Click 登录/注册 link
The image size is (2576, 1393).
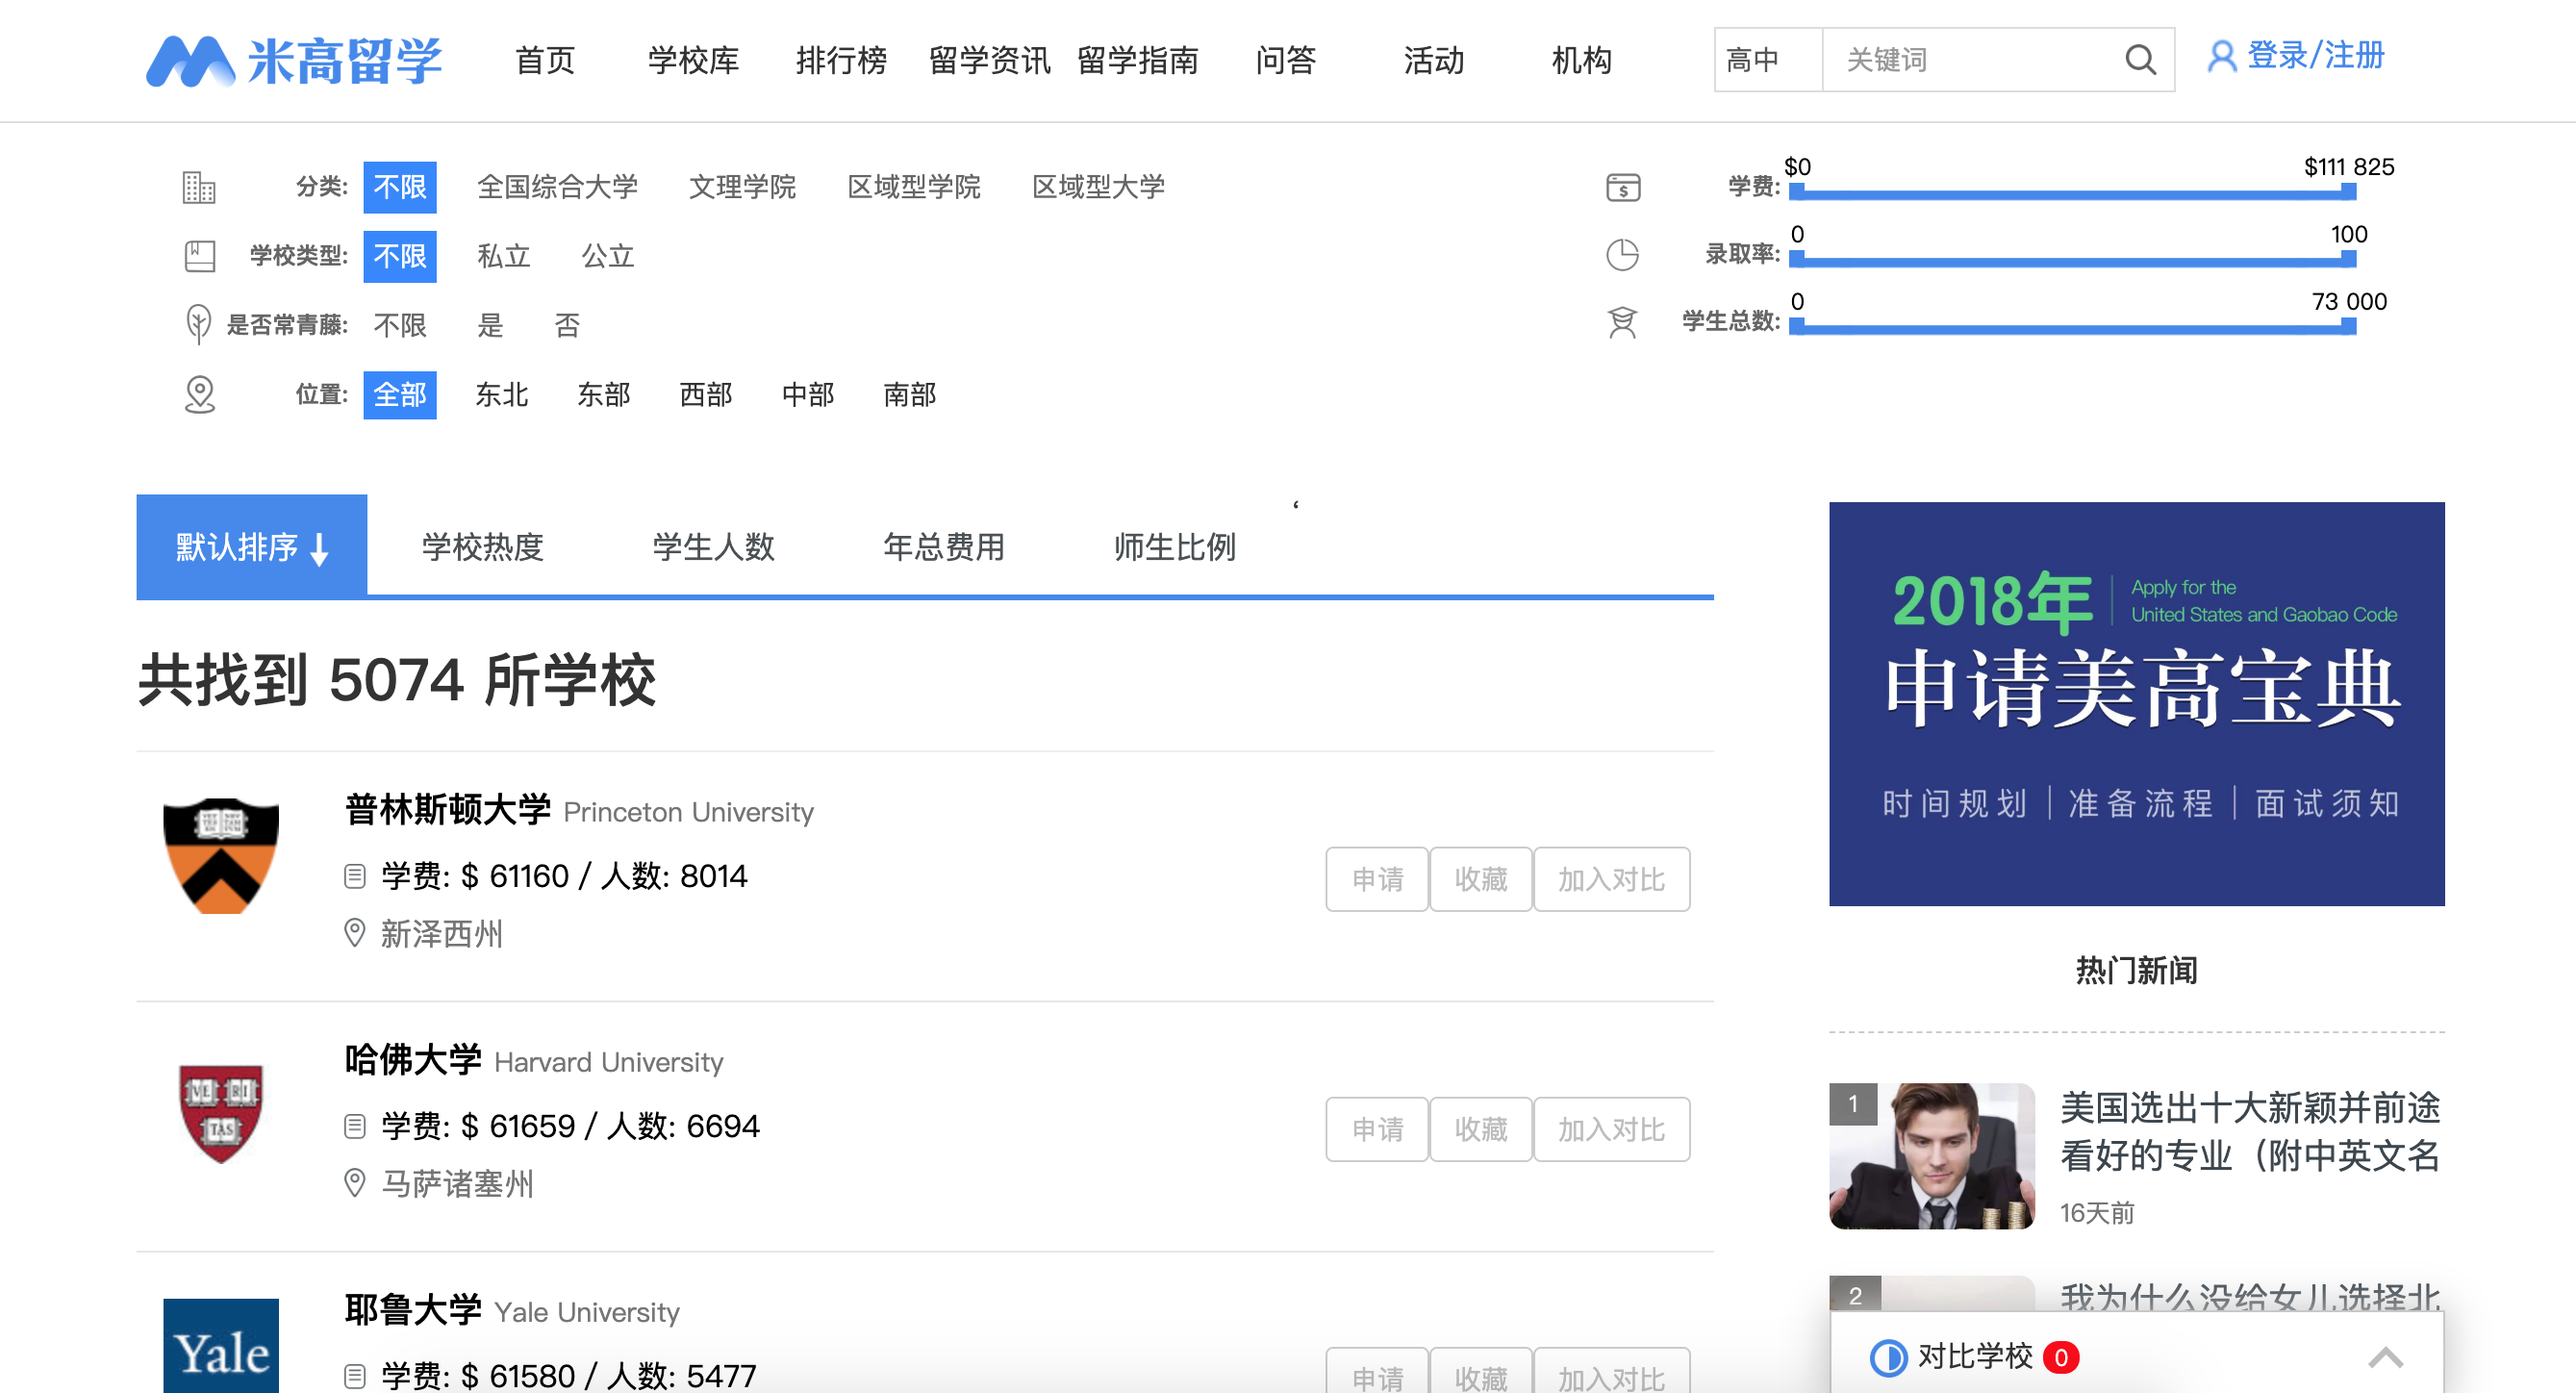click(2315, 56)
